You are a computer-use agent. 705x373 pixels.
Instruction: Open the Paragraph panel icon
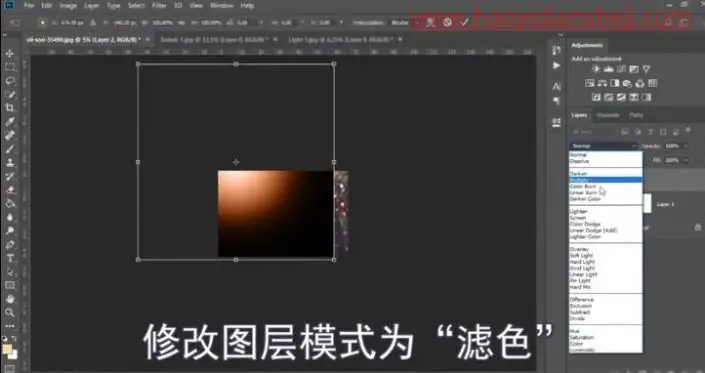(x=557, y=101)
